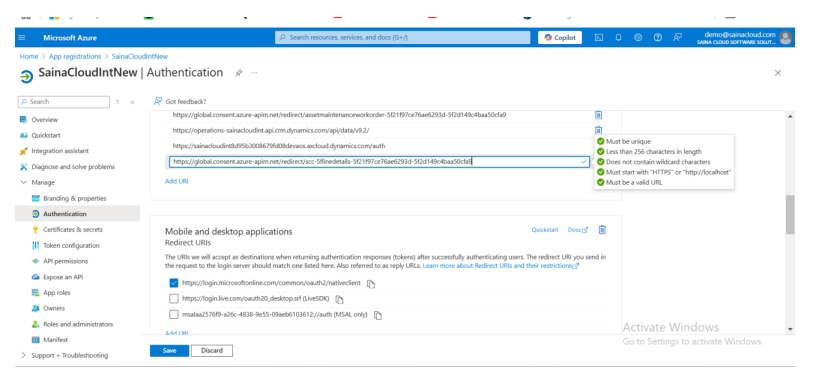Open the demo@sainacloud.com account avatar

coord(785,37)
